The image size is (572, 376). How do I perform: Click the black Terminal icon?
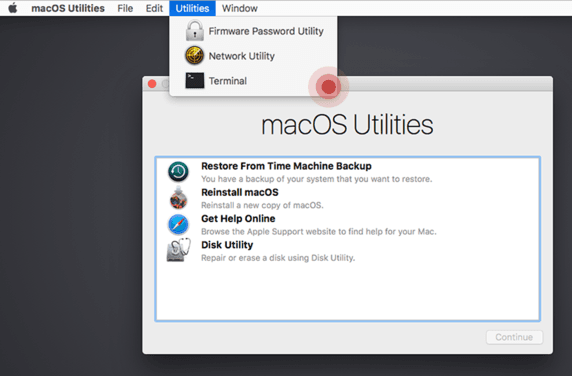tap(194, 81)
